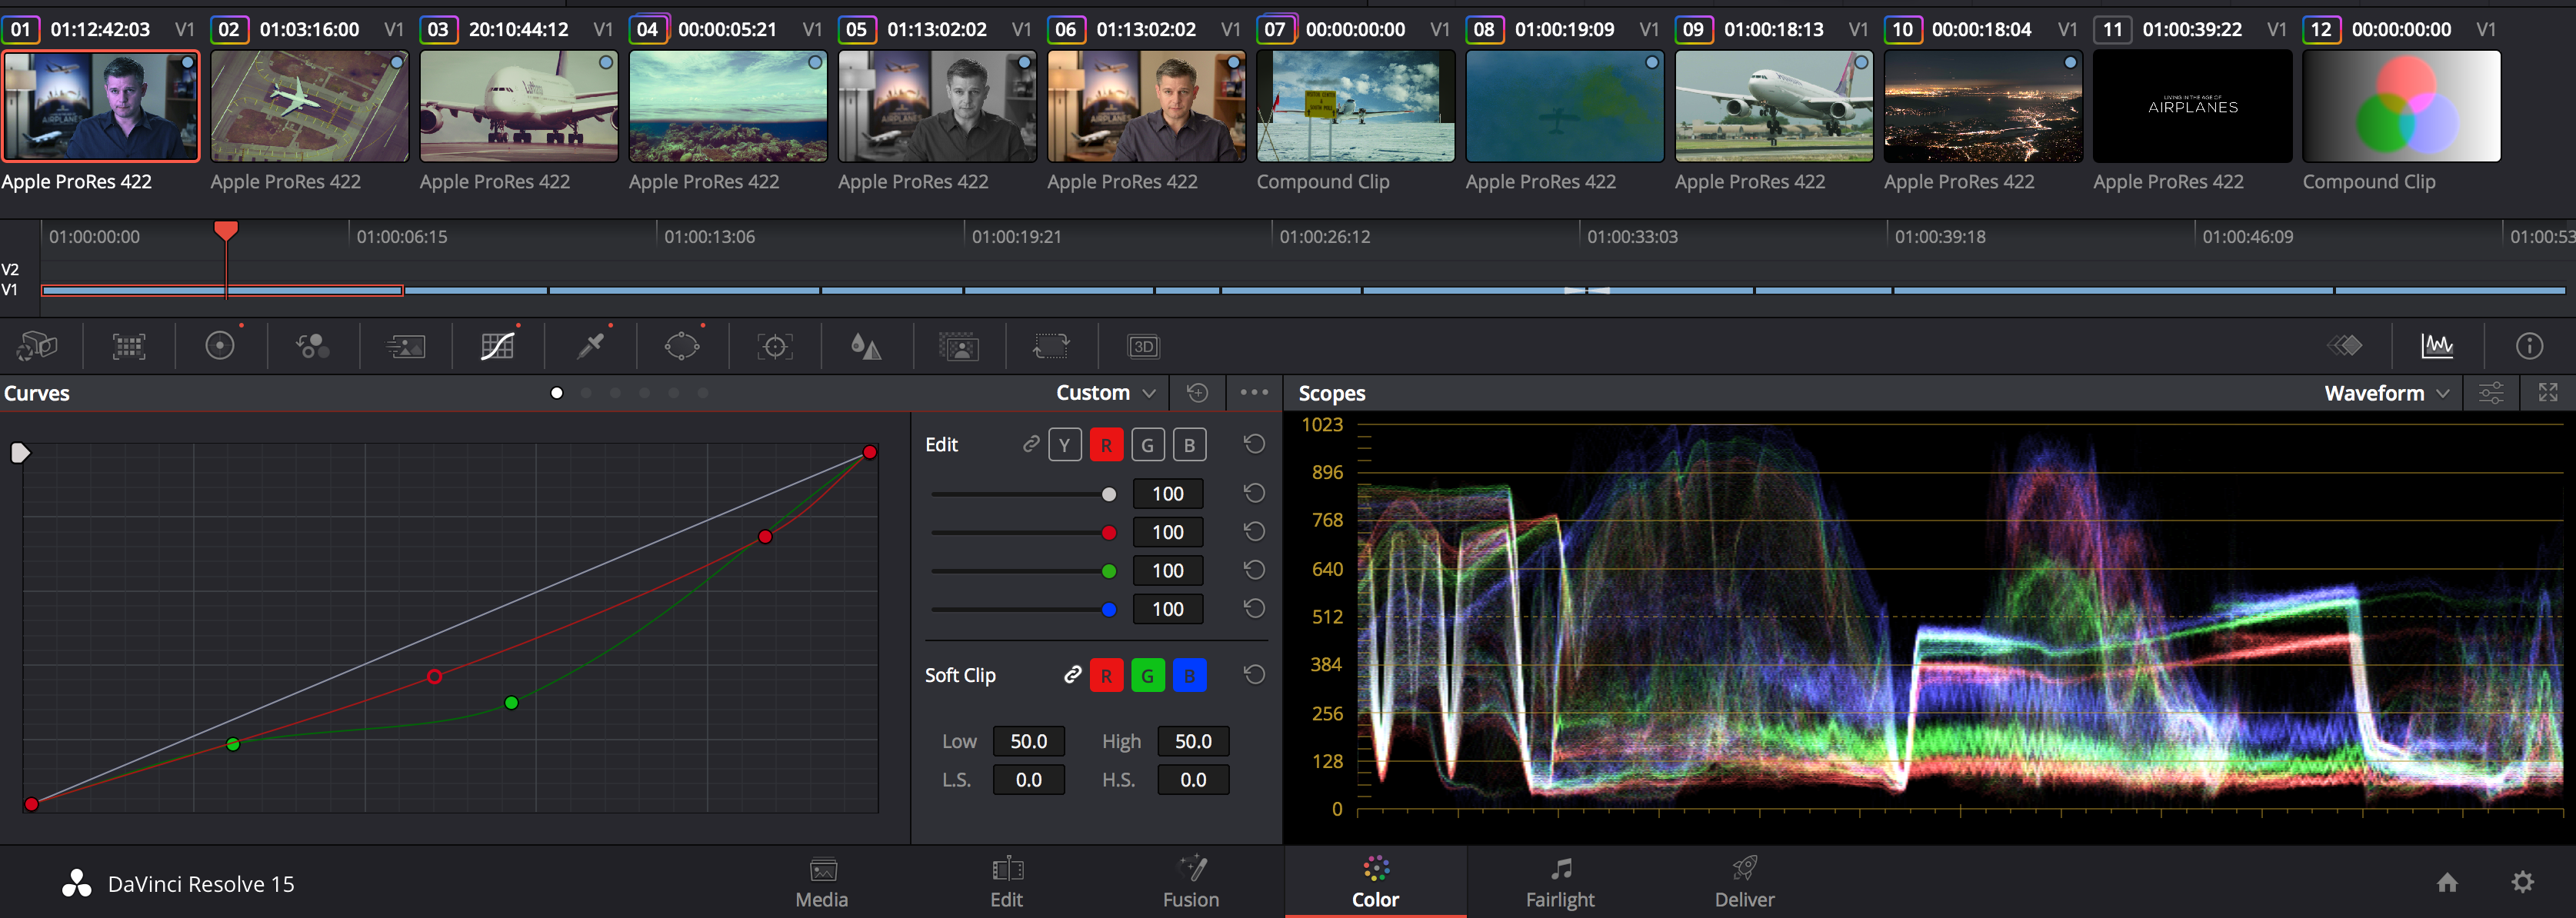Screen dimensions: 2576x918
Task: Switch to the Fairlight page
Action: pos(1559,882)
